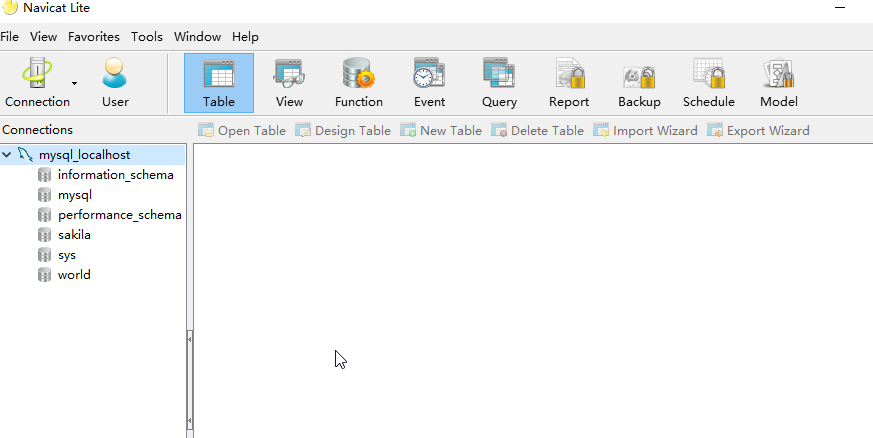Open the User management icon

115,82
